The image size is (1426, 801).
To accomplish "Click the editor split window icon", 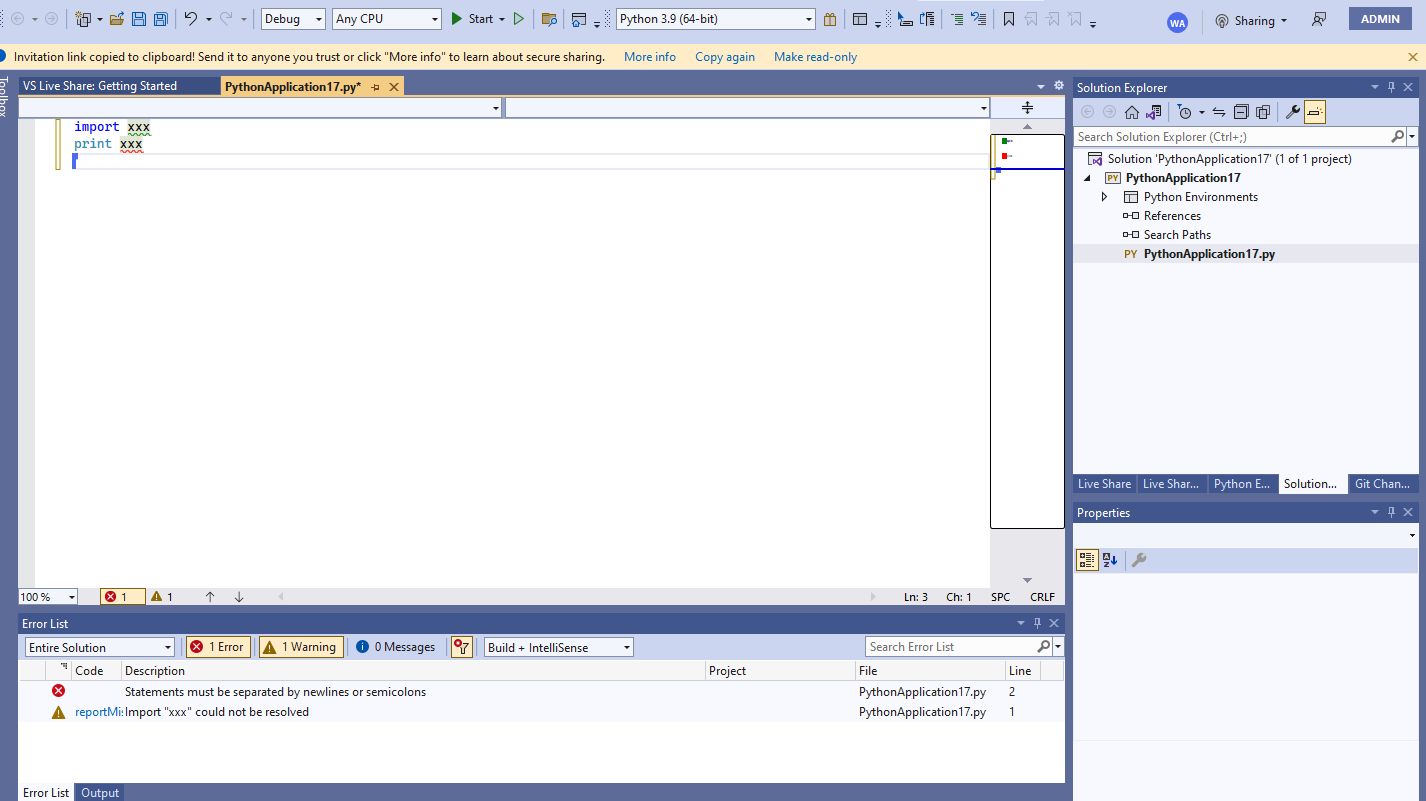I will (x=1027, y=107).
